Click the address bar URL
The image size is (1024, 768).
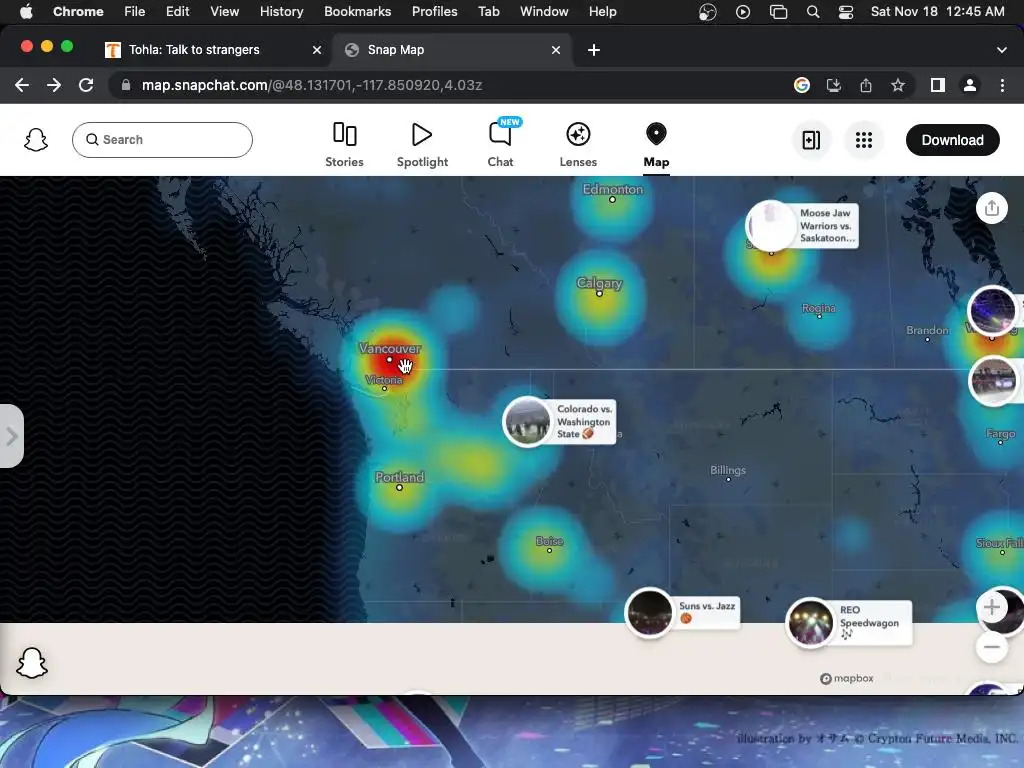[312, 85]
